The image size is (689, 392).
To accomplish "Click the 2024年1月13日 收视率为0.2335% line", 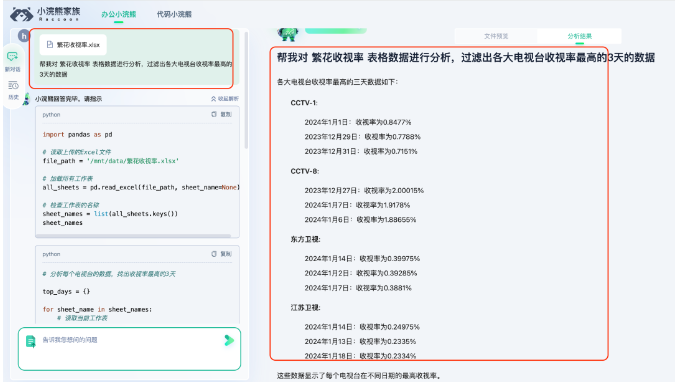I will coord(360,341).
